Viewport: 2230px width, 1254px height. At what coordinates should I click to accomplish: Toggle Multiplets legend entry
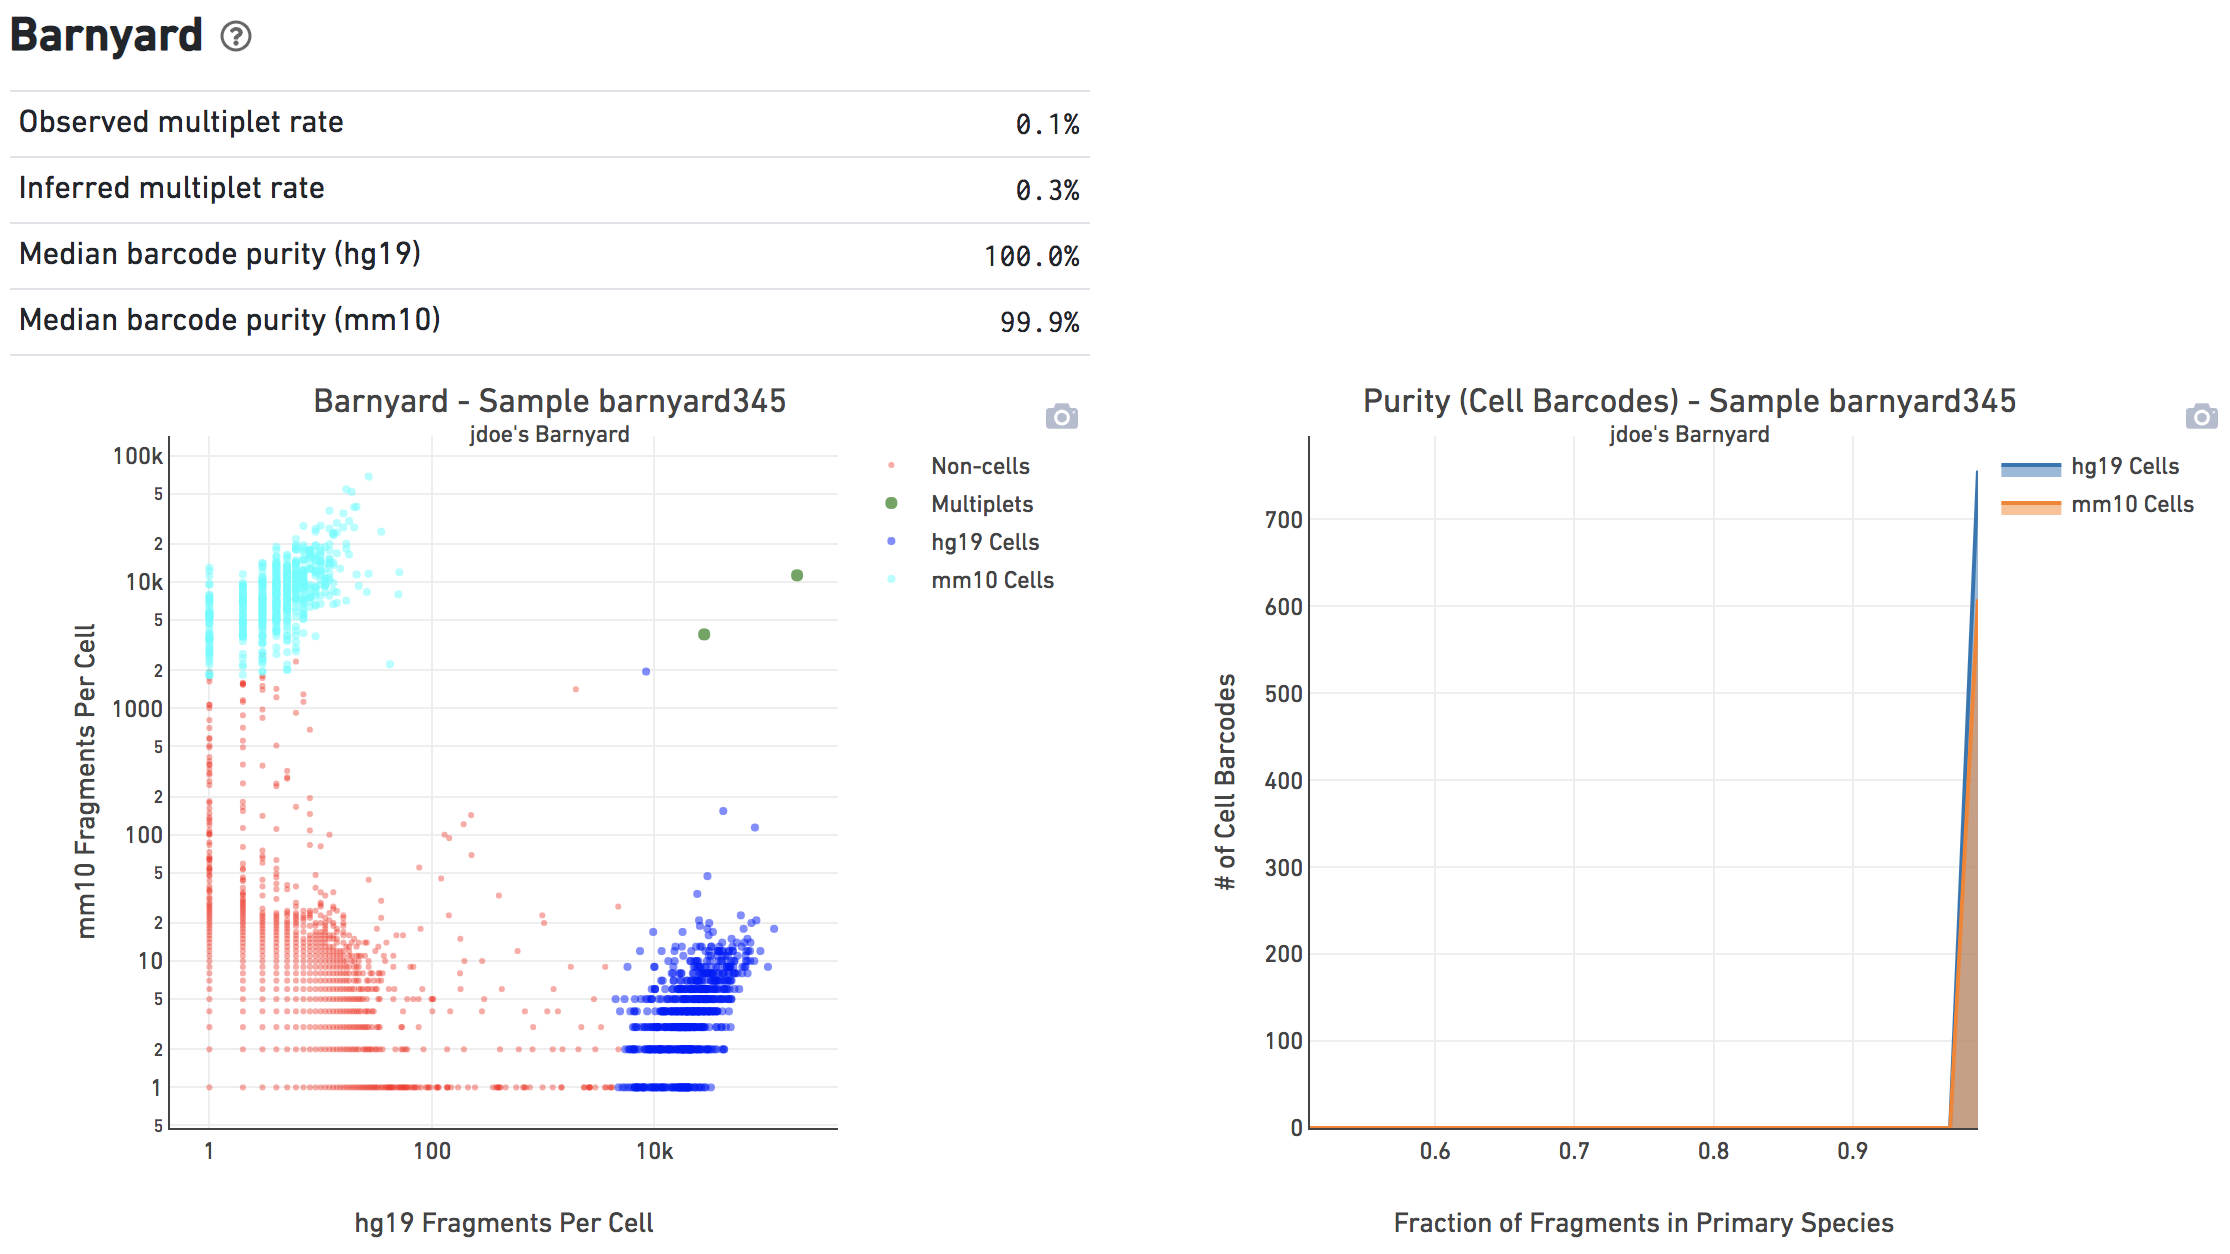(982, 504)
